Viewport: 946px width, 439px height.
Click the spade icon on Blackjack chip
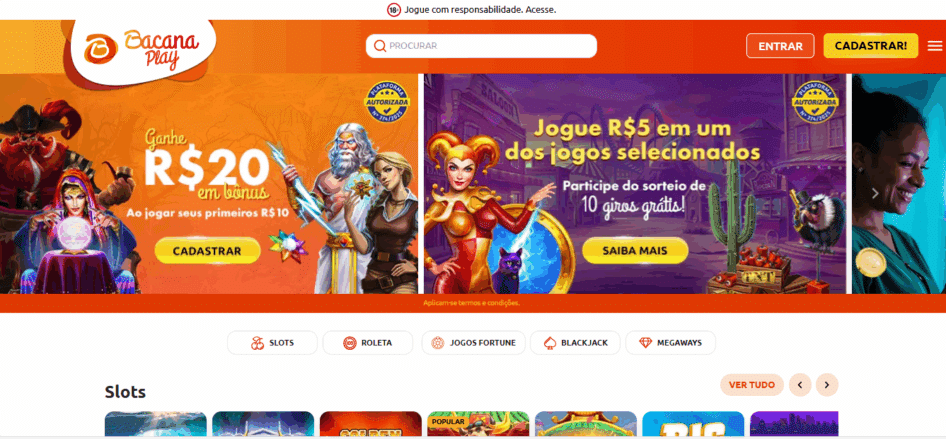point(550,343)
